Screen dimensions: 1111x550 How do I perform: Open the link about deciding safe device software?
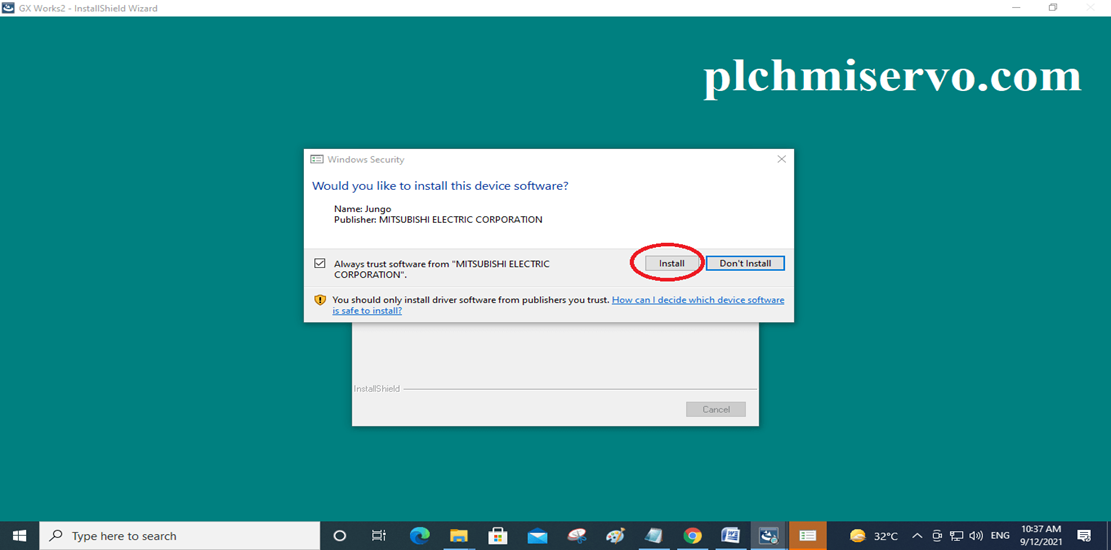[558, 305]
